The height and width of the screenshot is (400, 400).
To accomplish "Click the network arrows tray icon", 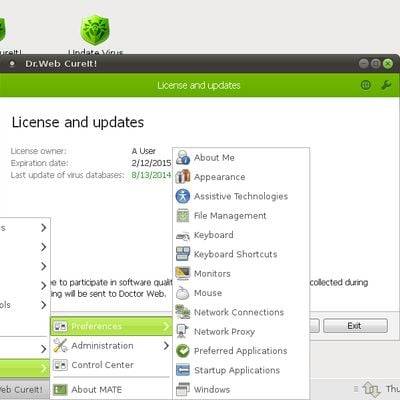I will tap(371, 389).
